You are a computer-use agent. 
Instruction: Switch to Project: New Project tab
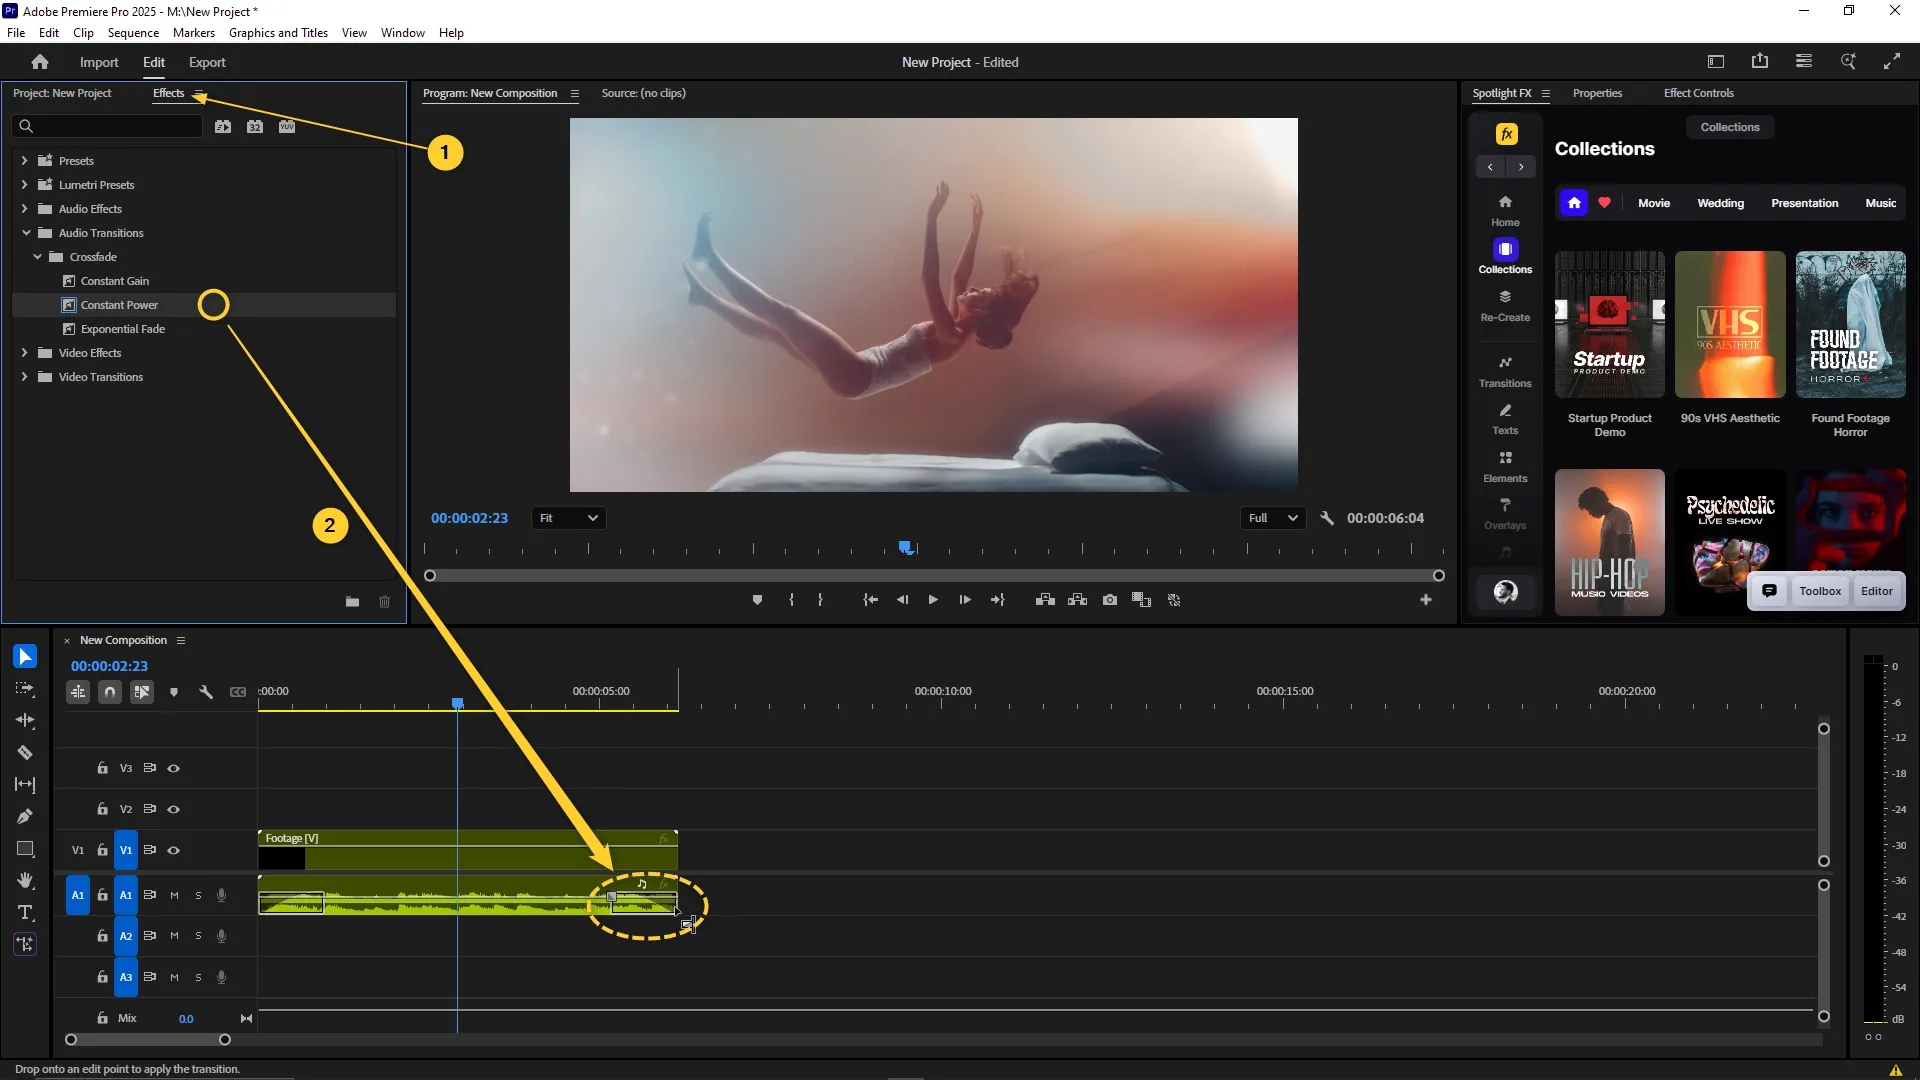point(62,93)
